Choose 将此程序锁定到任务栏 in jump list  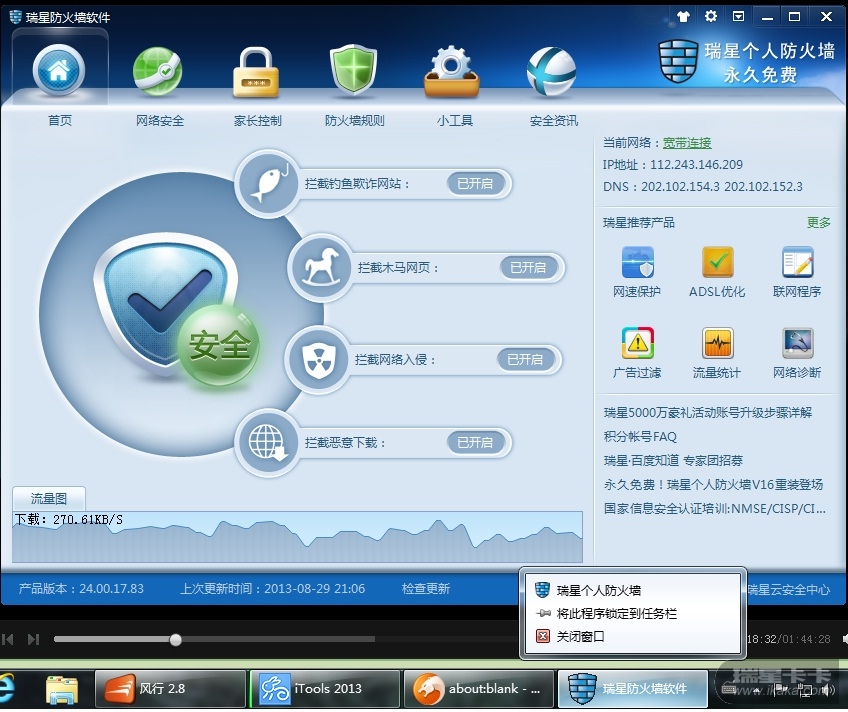[632, 613]
